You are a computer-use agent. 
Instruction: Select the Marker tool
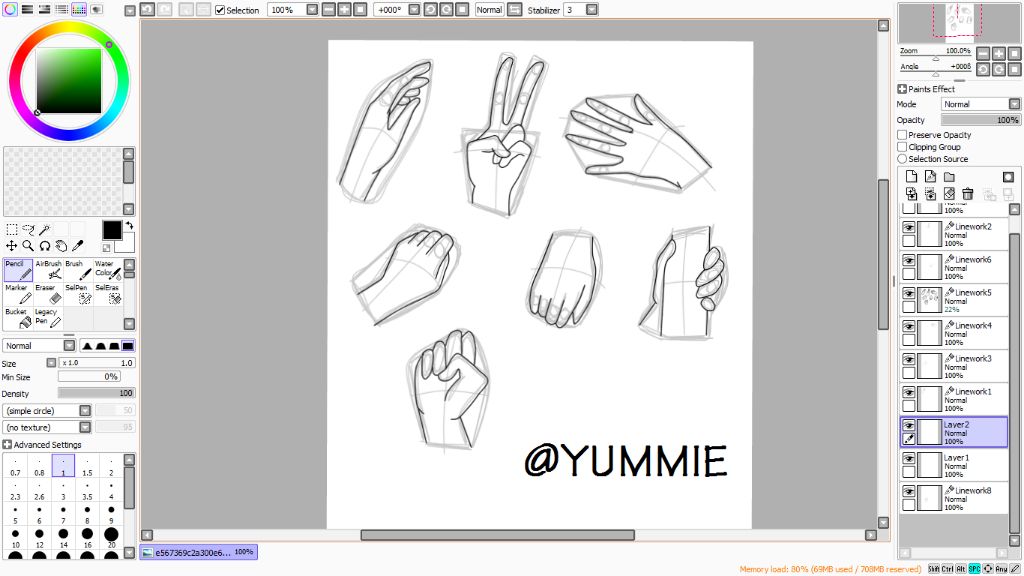(18, 294)
